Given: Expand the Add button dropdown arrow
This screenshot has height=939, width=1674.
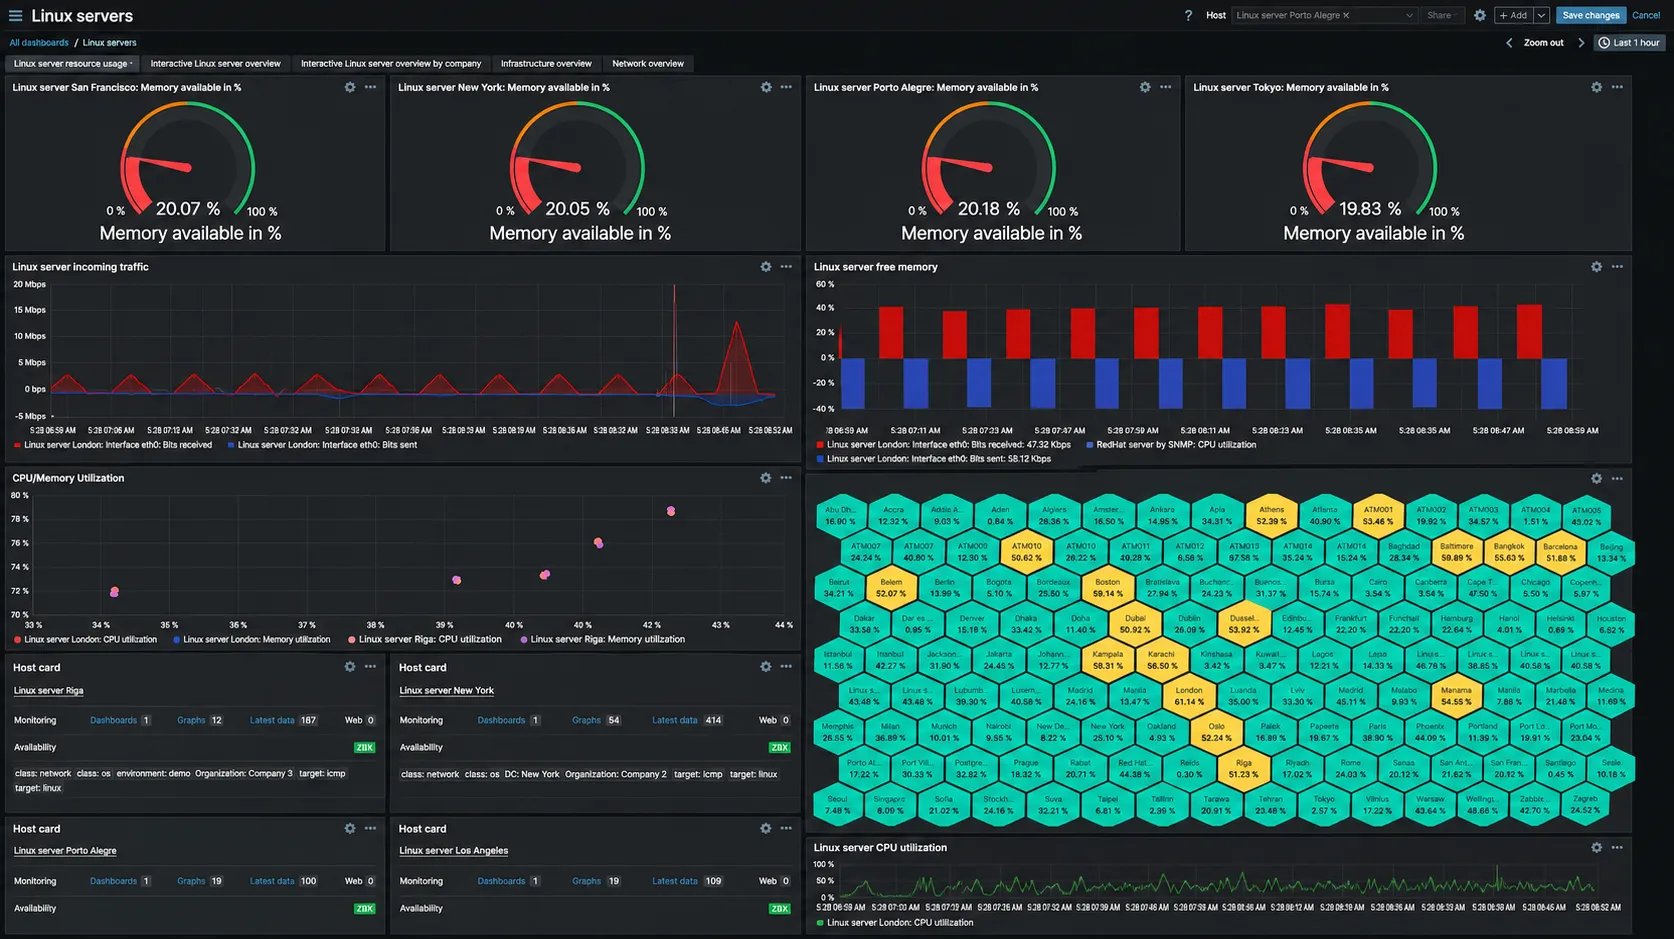Looking at the screenshot, I should pyautogui.click(x=1541, y=16).
